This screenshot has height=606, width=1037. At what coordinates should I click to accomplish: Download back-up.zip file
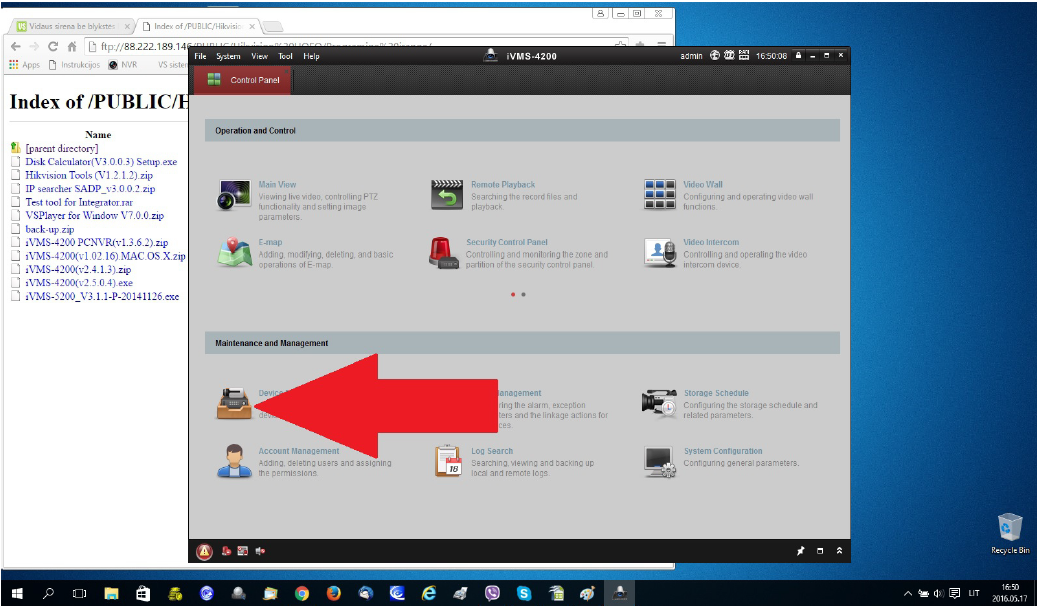click(50, 229)
